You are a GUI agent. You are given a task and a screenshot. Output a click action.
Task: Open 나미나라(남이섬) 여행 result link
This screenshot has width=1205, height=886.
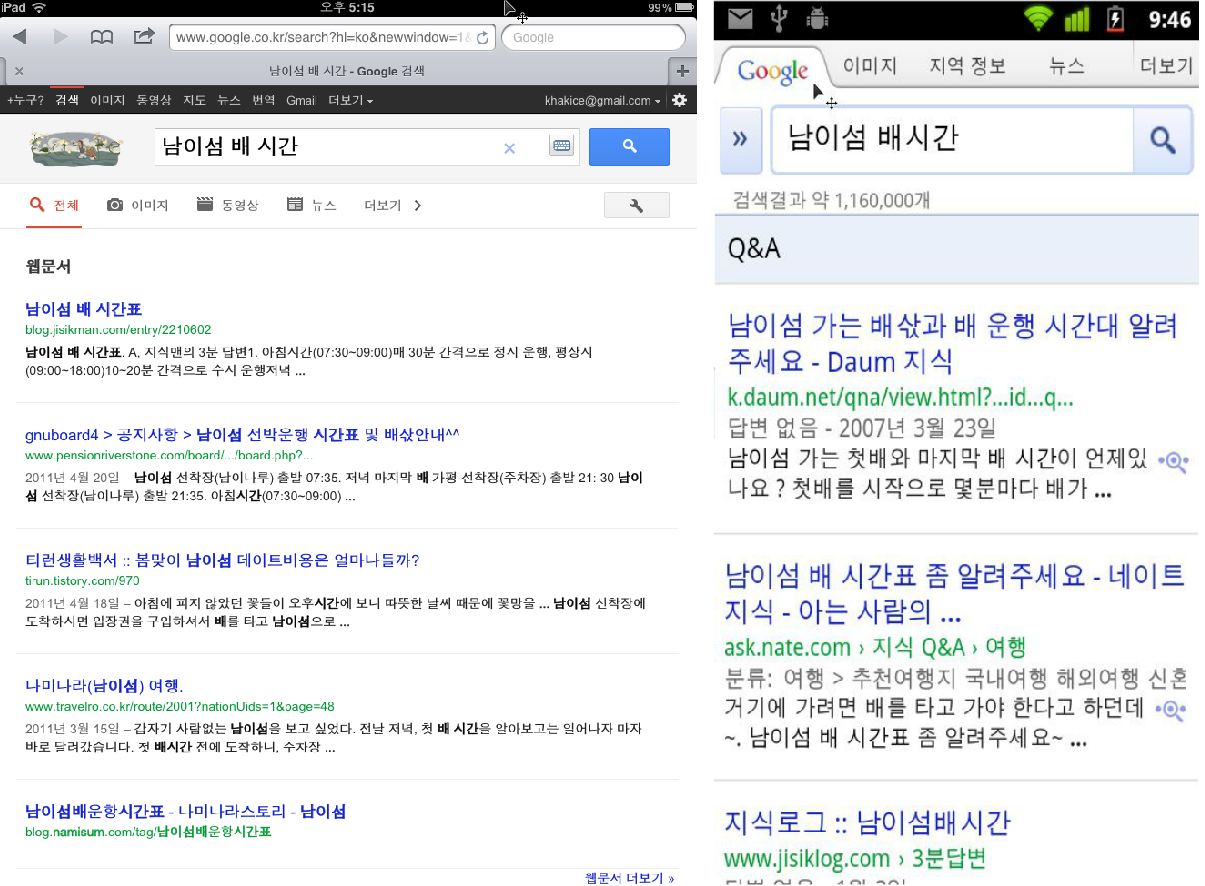click(x=104, y=686)
